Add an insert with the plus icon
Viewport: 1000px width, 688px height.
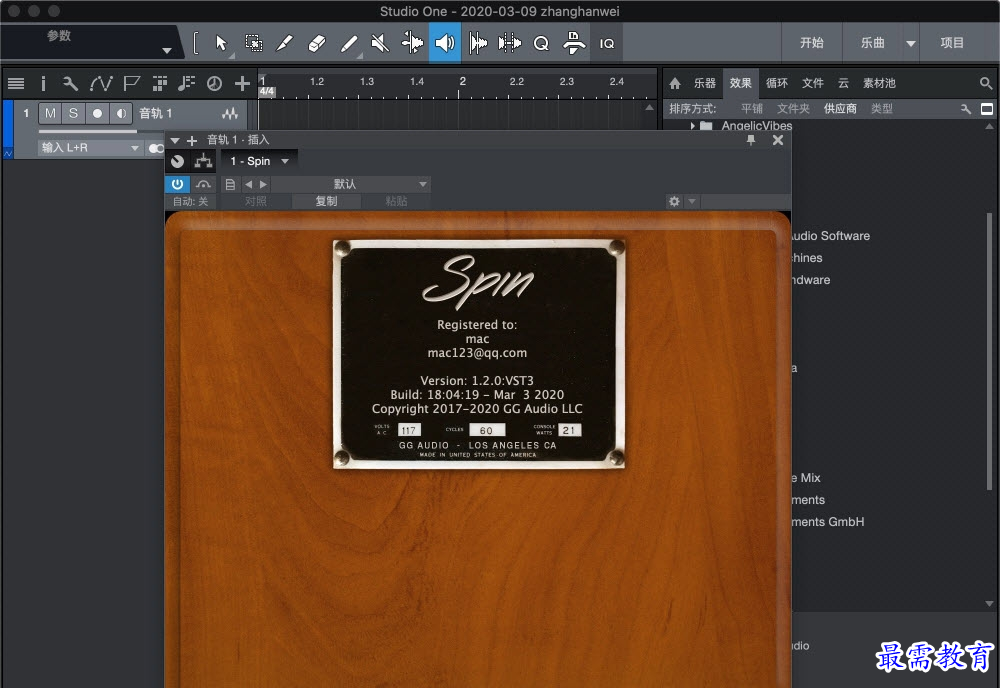pos(192,140)
